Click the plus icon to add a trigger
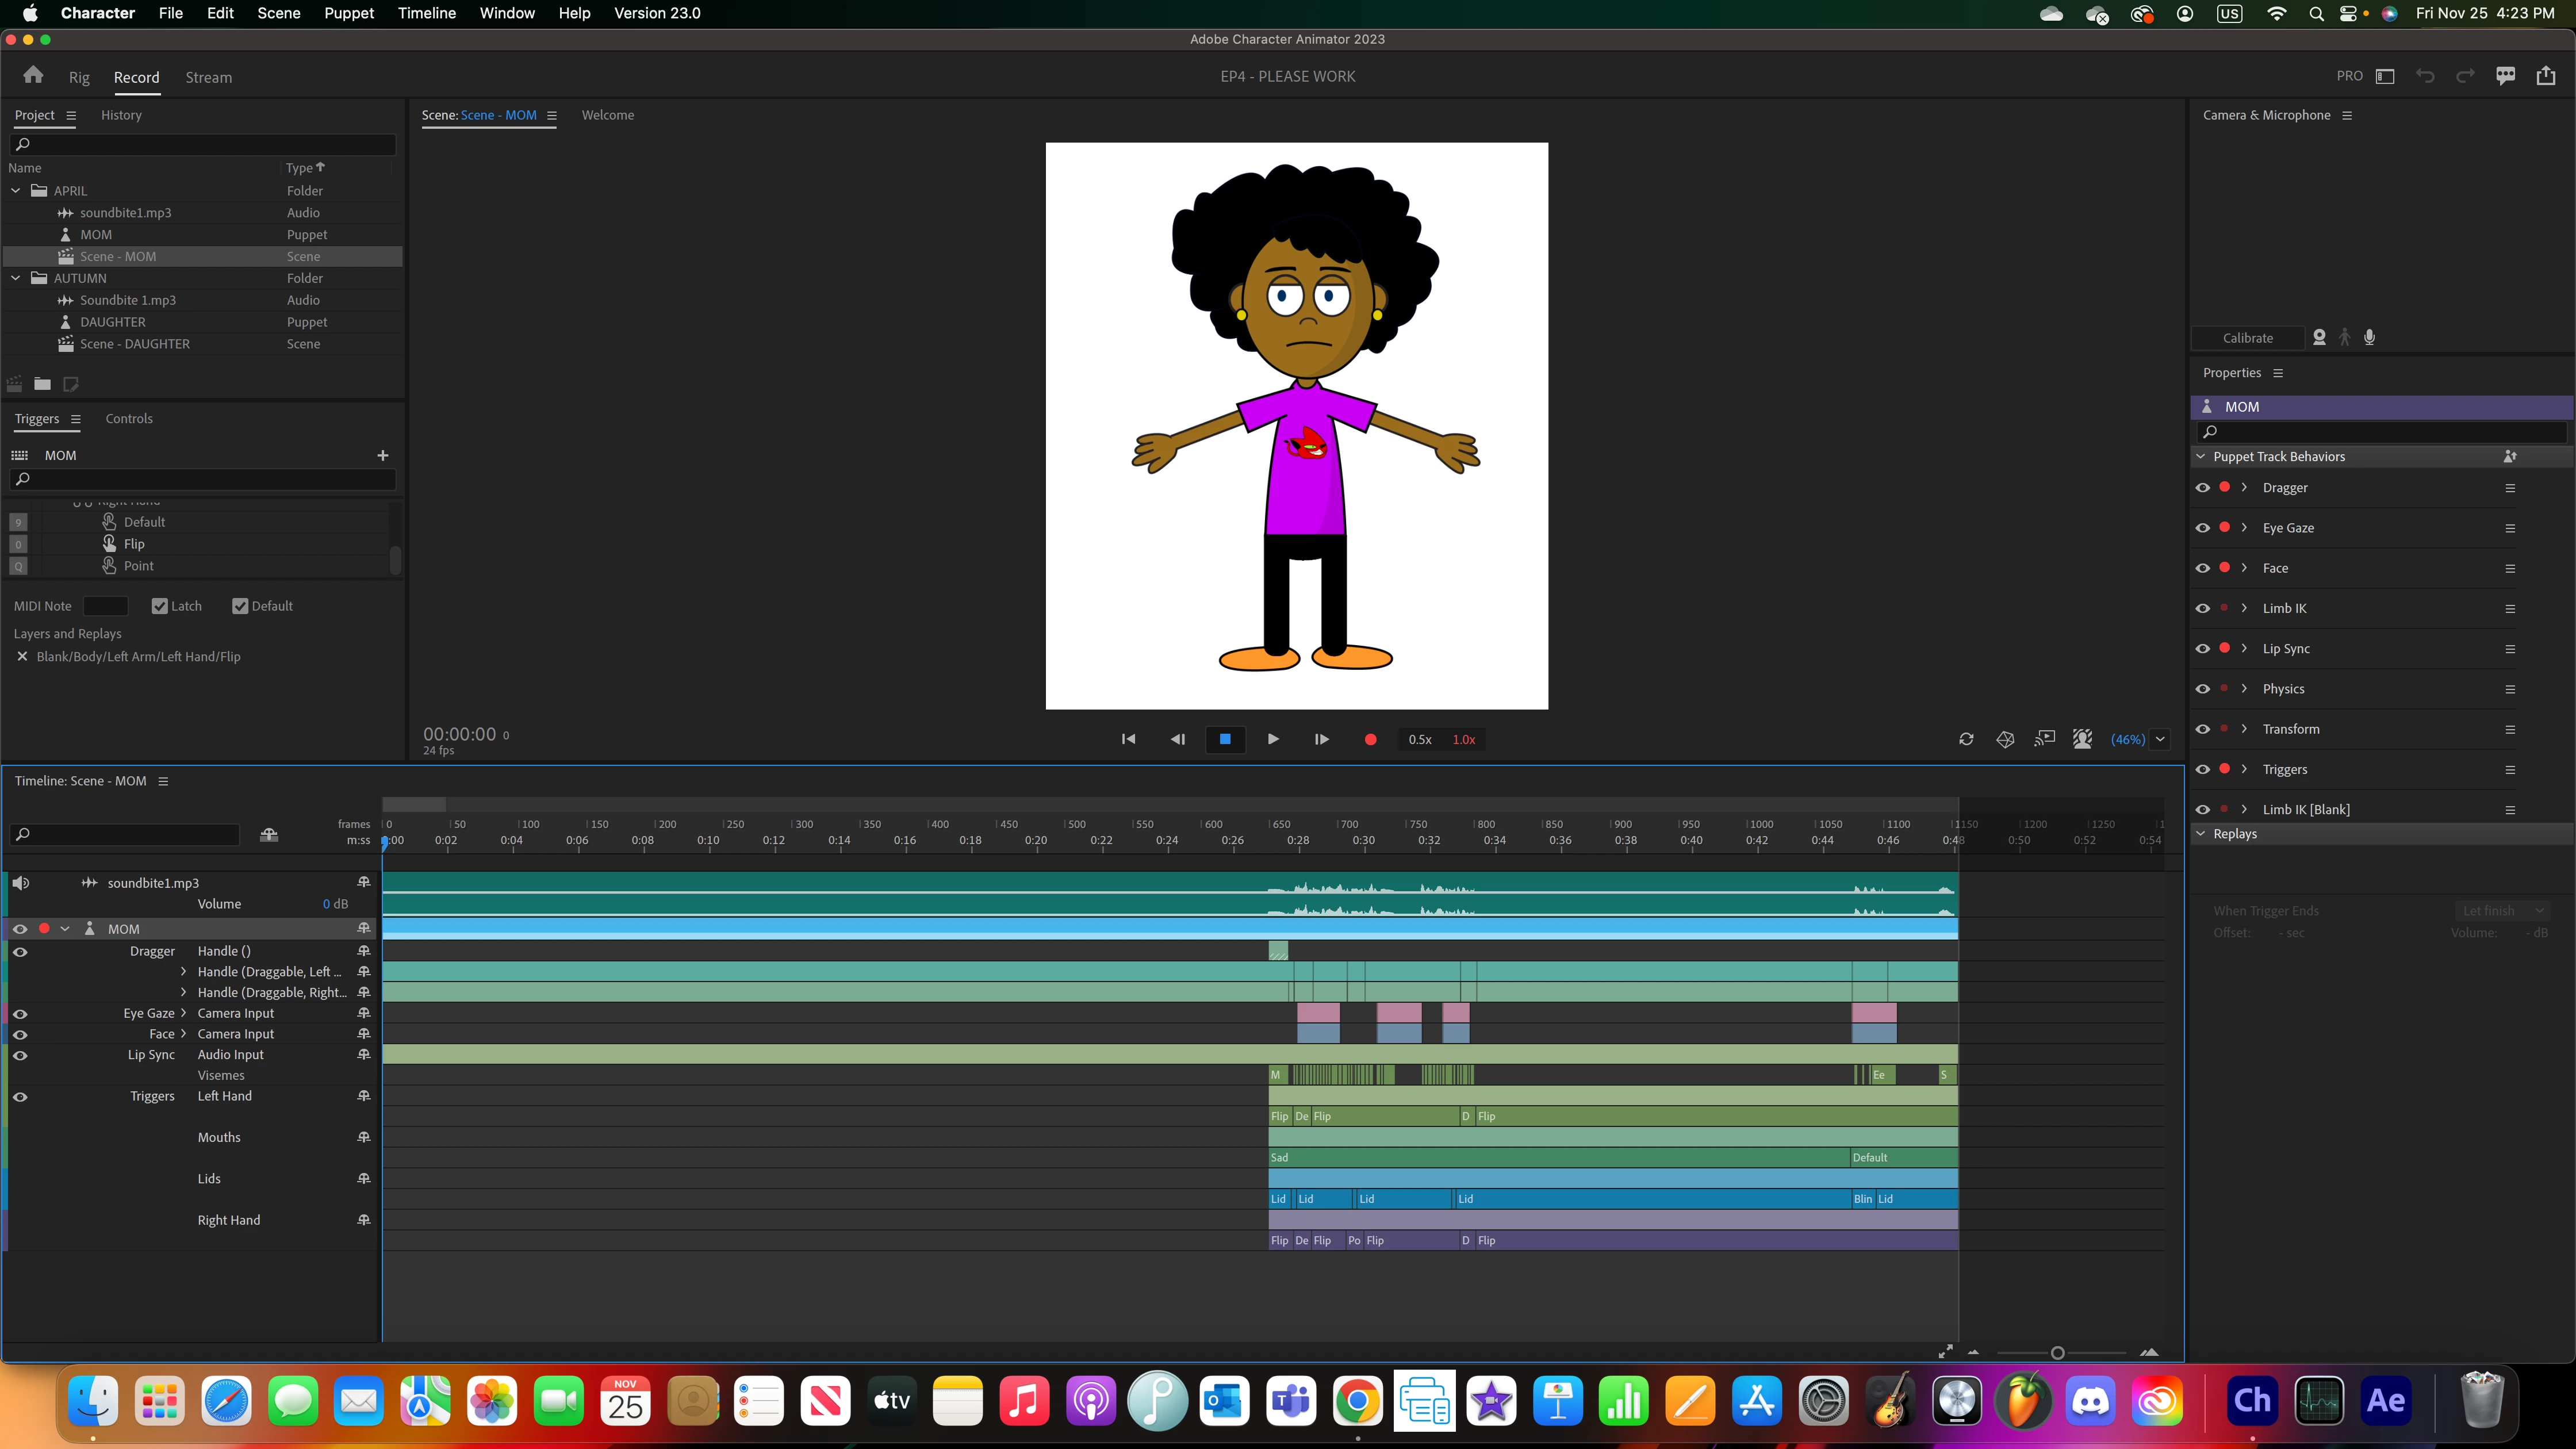Viewport: 2576px width, 1449px height. pyautogui.click(x=382, y=456)
